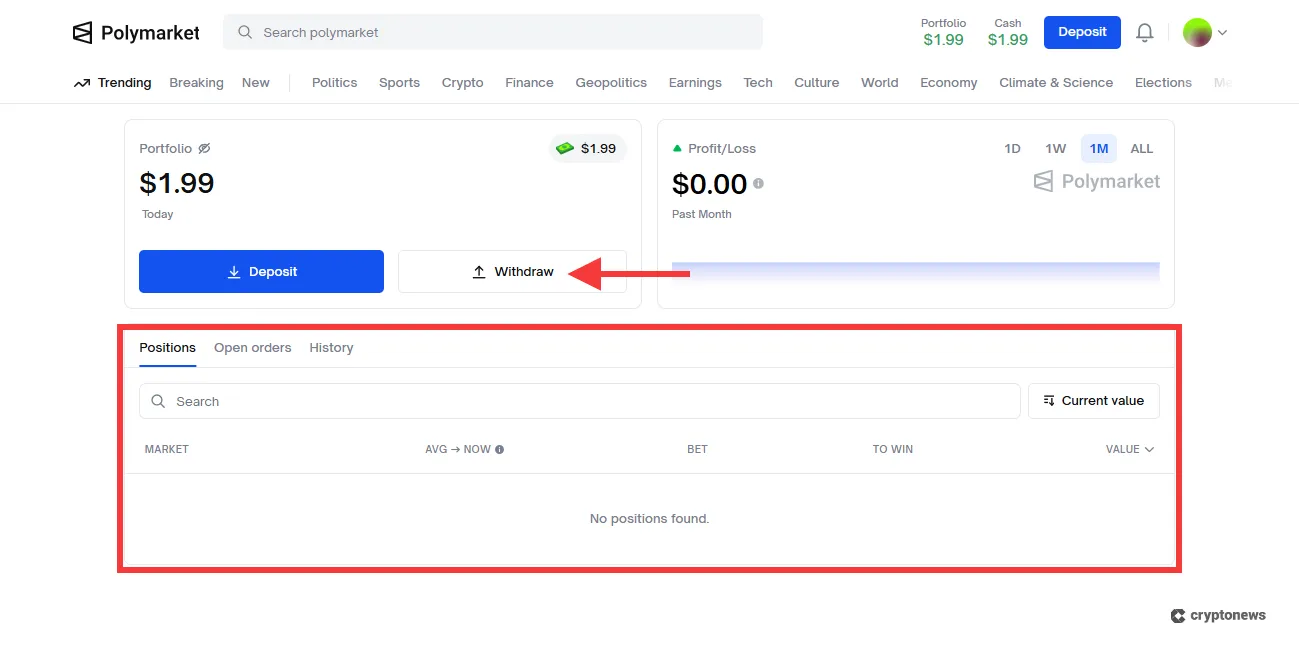1299x653 pixels.
Task: Switch Profit/Loss view to ALL
Action: 1142,148
